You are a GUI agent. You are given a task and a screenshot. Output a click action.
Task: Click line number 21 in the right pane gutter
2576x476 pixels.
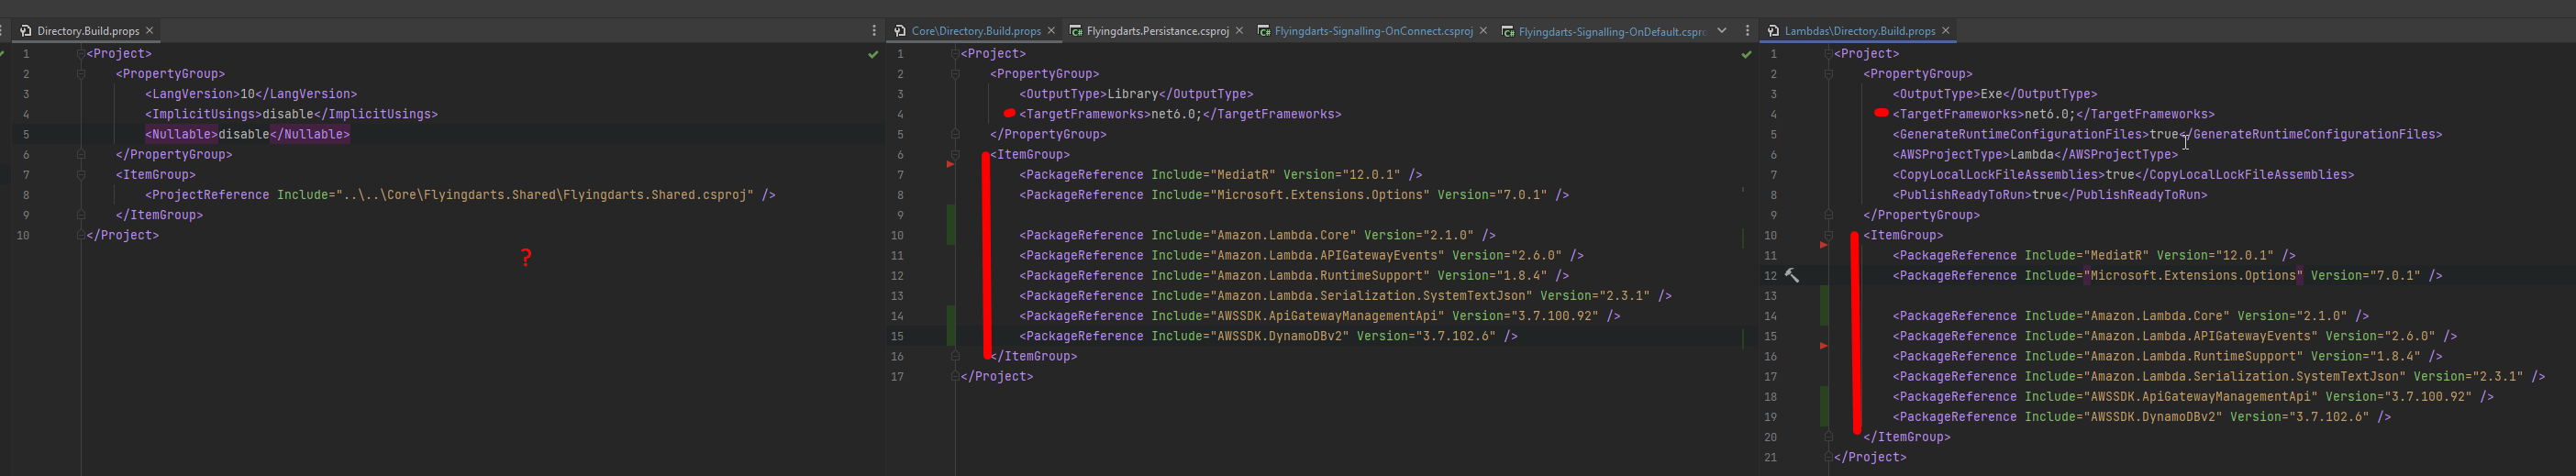point(1770,457)
